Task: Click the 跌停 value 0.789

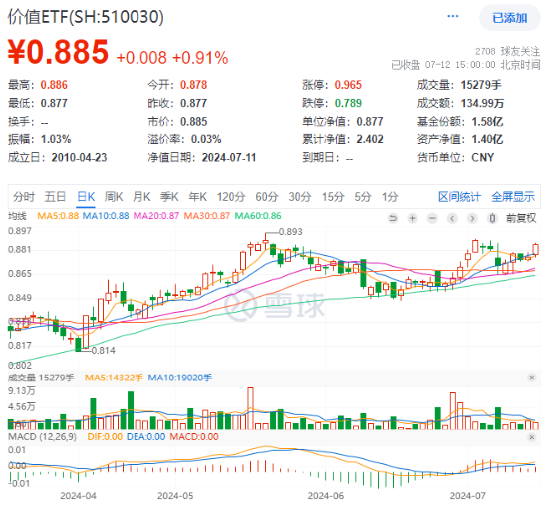Action: [348, 103]
